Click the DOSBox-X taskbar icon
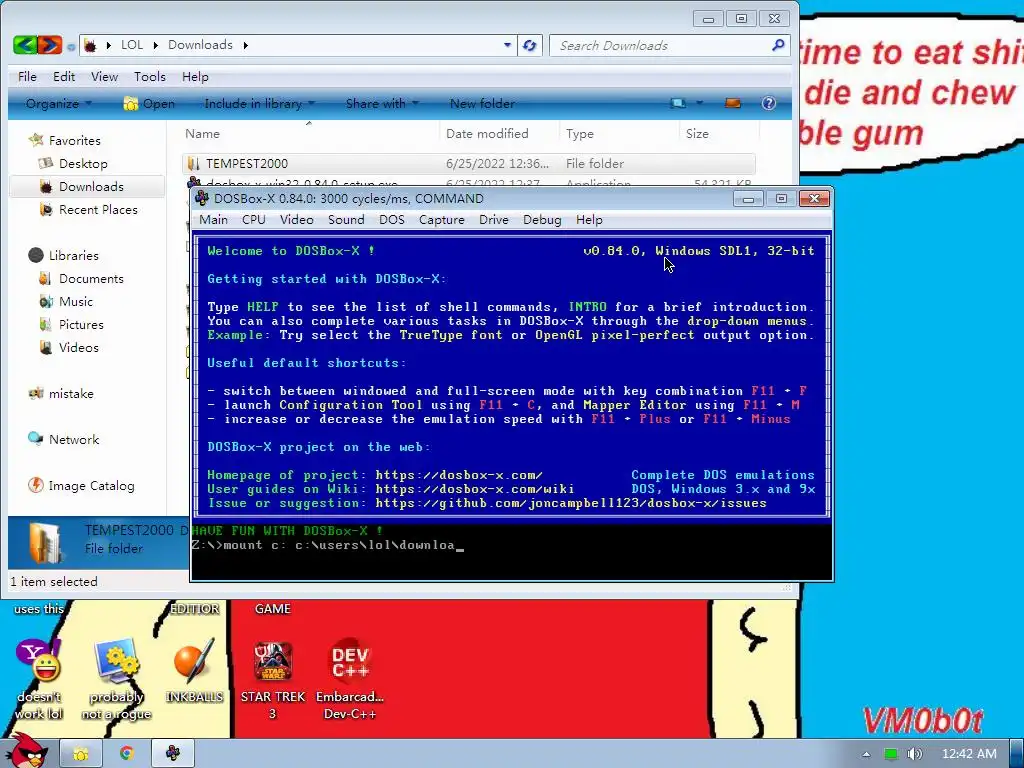This screenshot has width=1024, height=768. coord(173,754)
